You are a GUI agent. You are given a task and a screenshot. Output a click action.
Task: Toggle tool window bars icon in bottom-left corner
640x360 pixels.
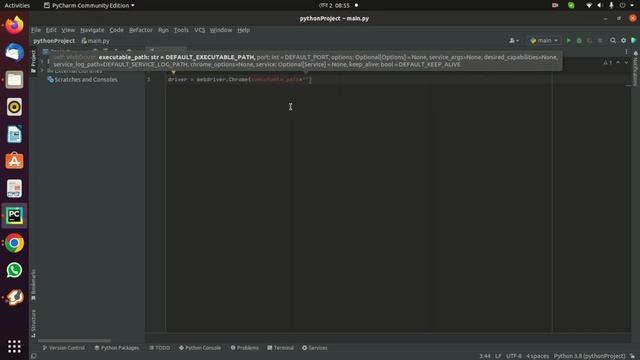pyautogui.click(x=33, y=356)
